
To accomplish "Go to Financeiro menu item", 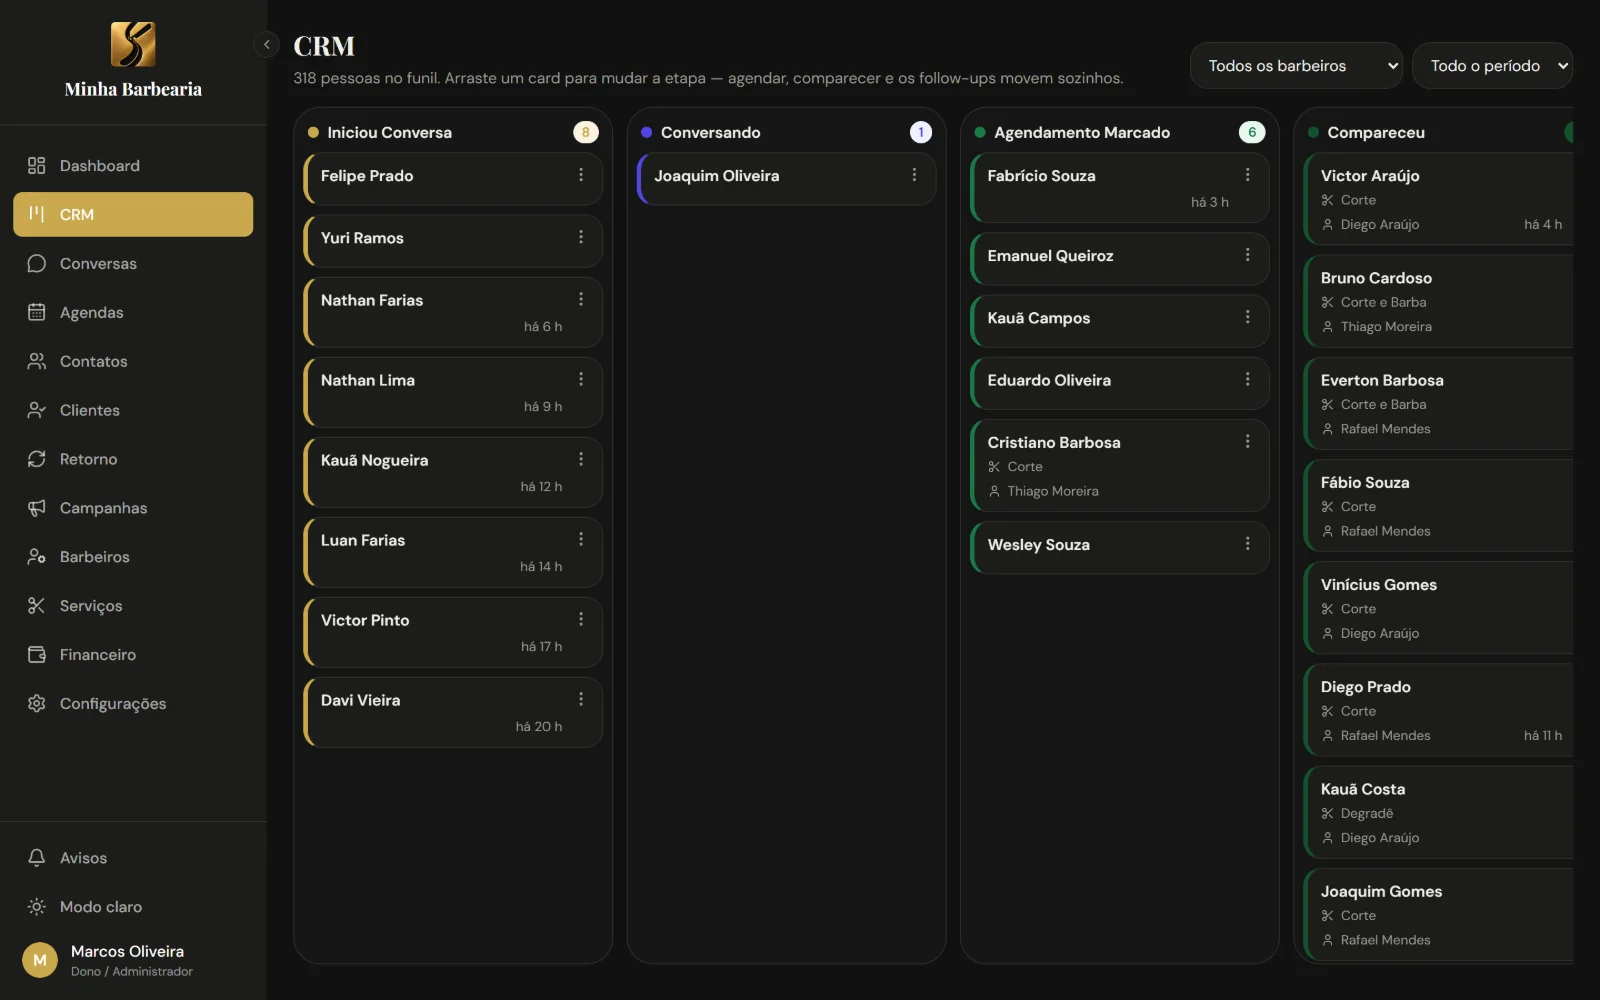I will 133,655.
